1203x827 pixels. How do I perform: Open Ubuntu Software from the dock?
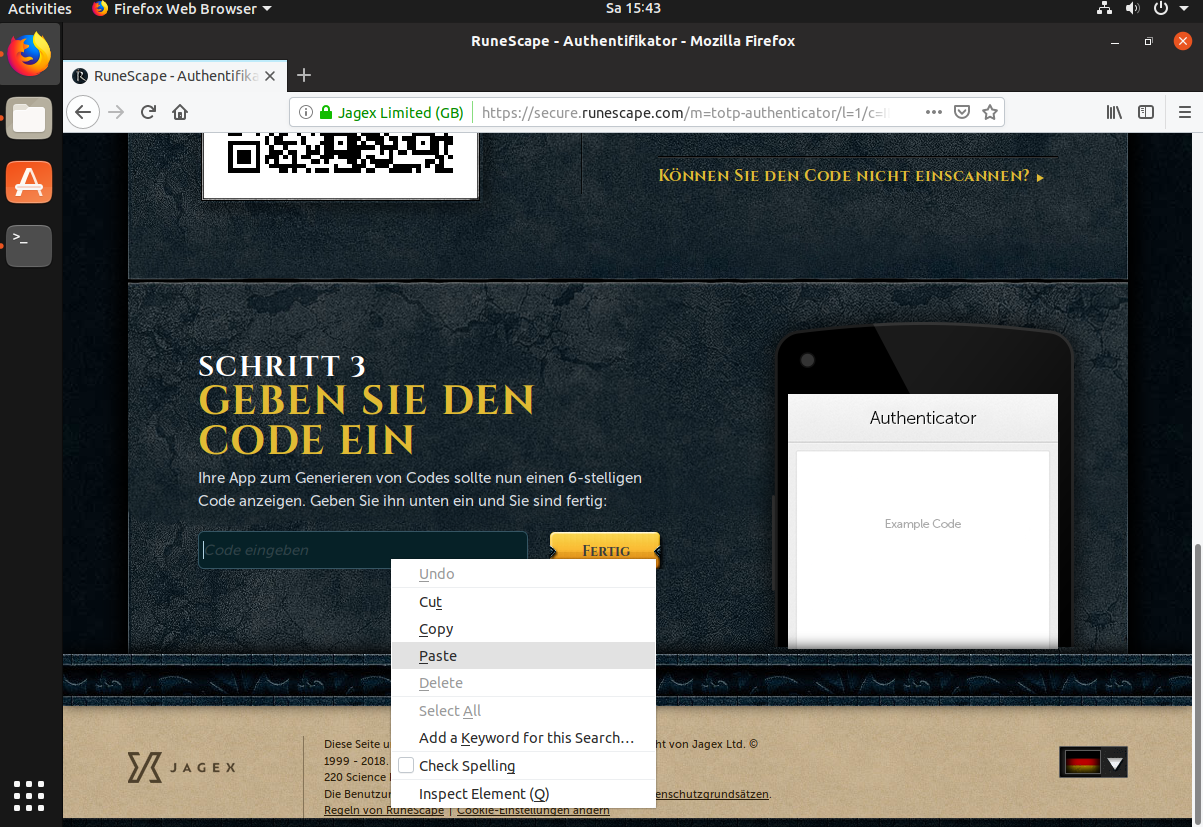[29, 182]
